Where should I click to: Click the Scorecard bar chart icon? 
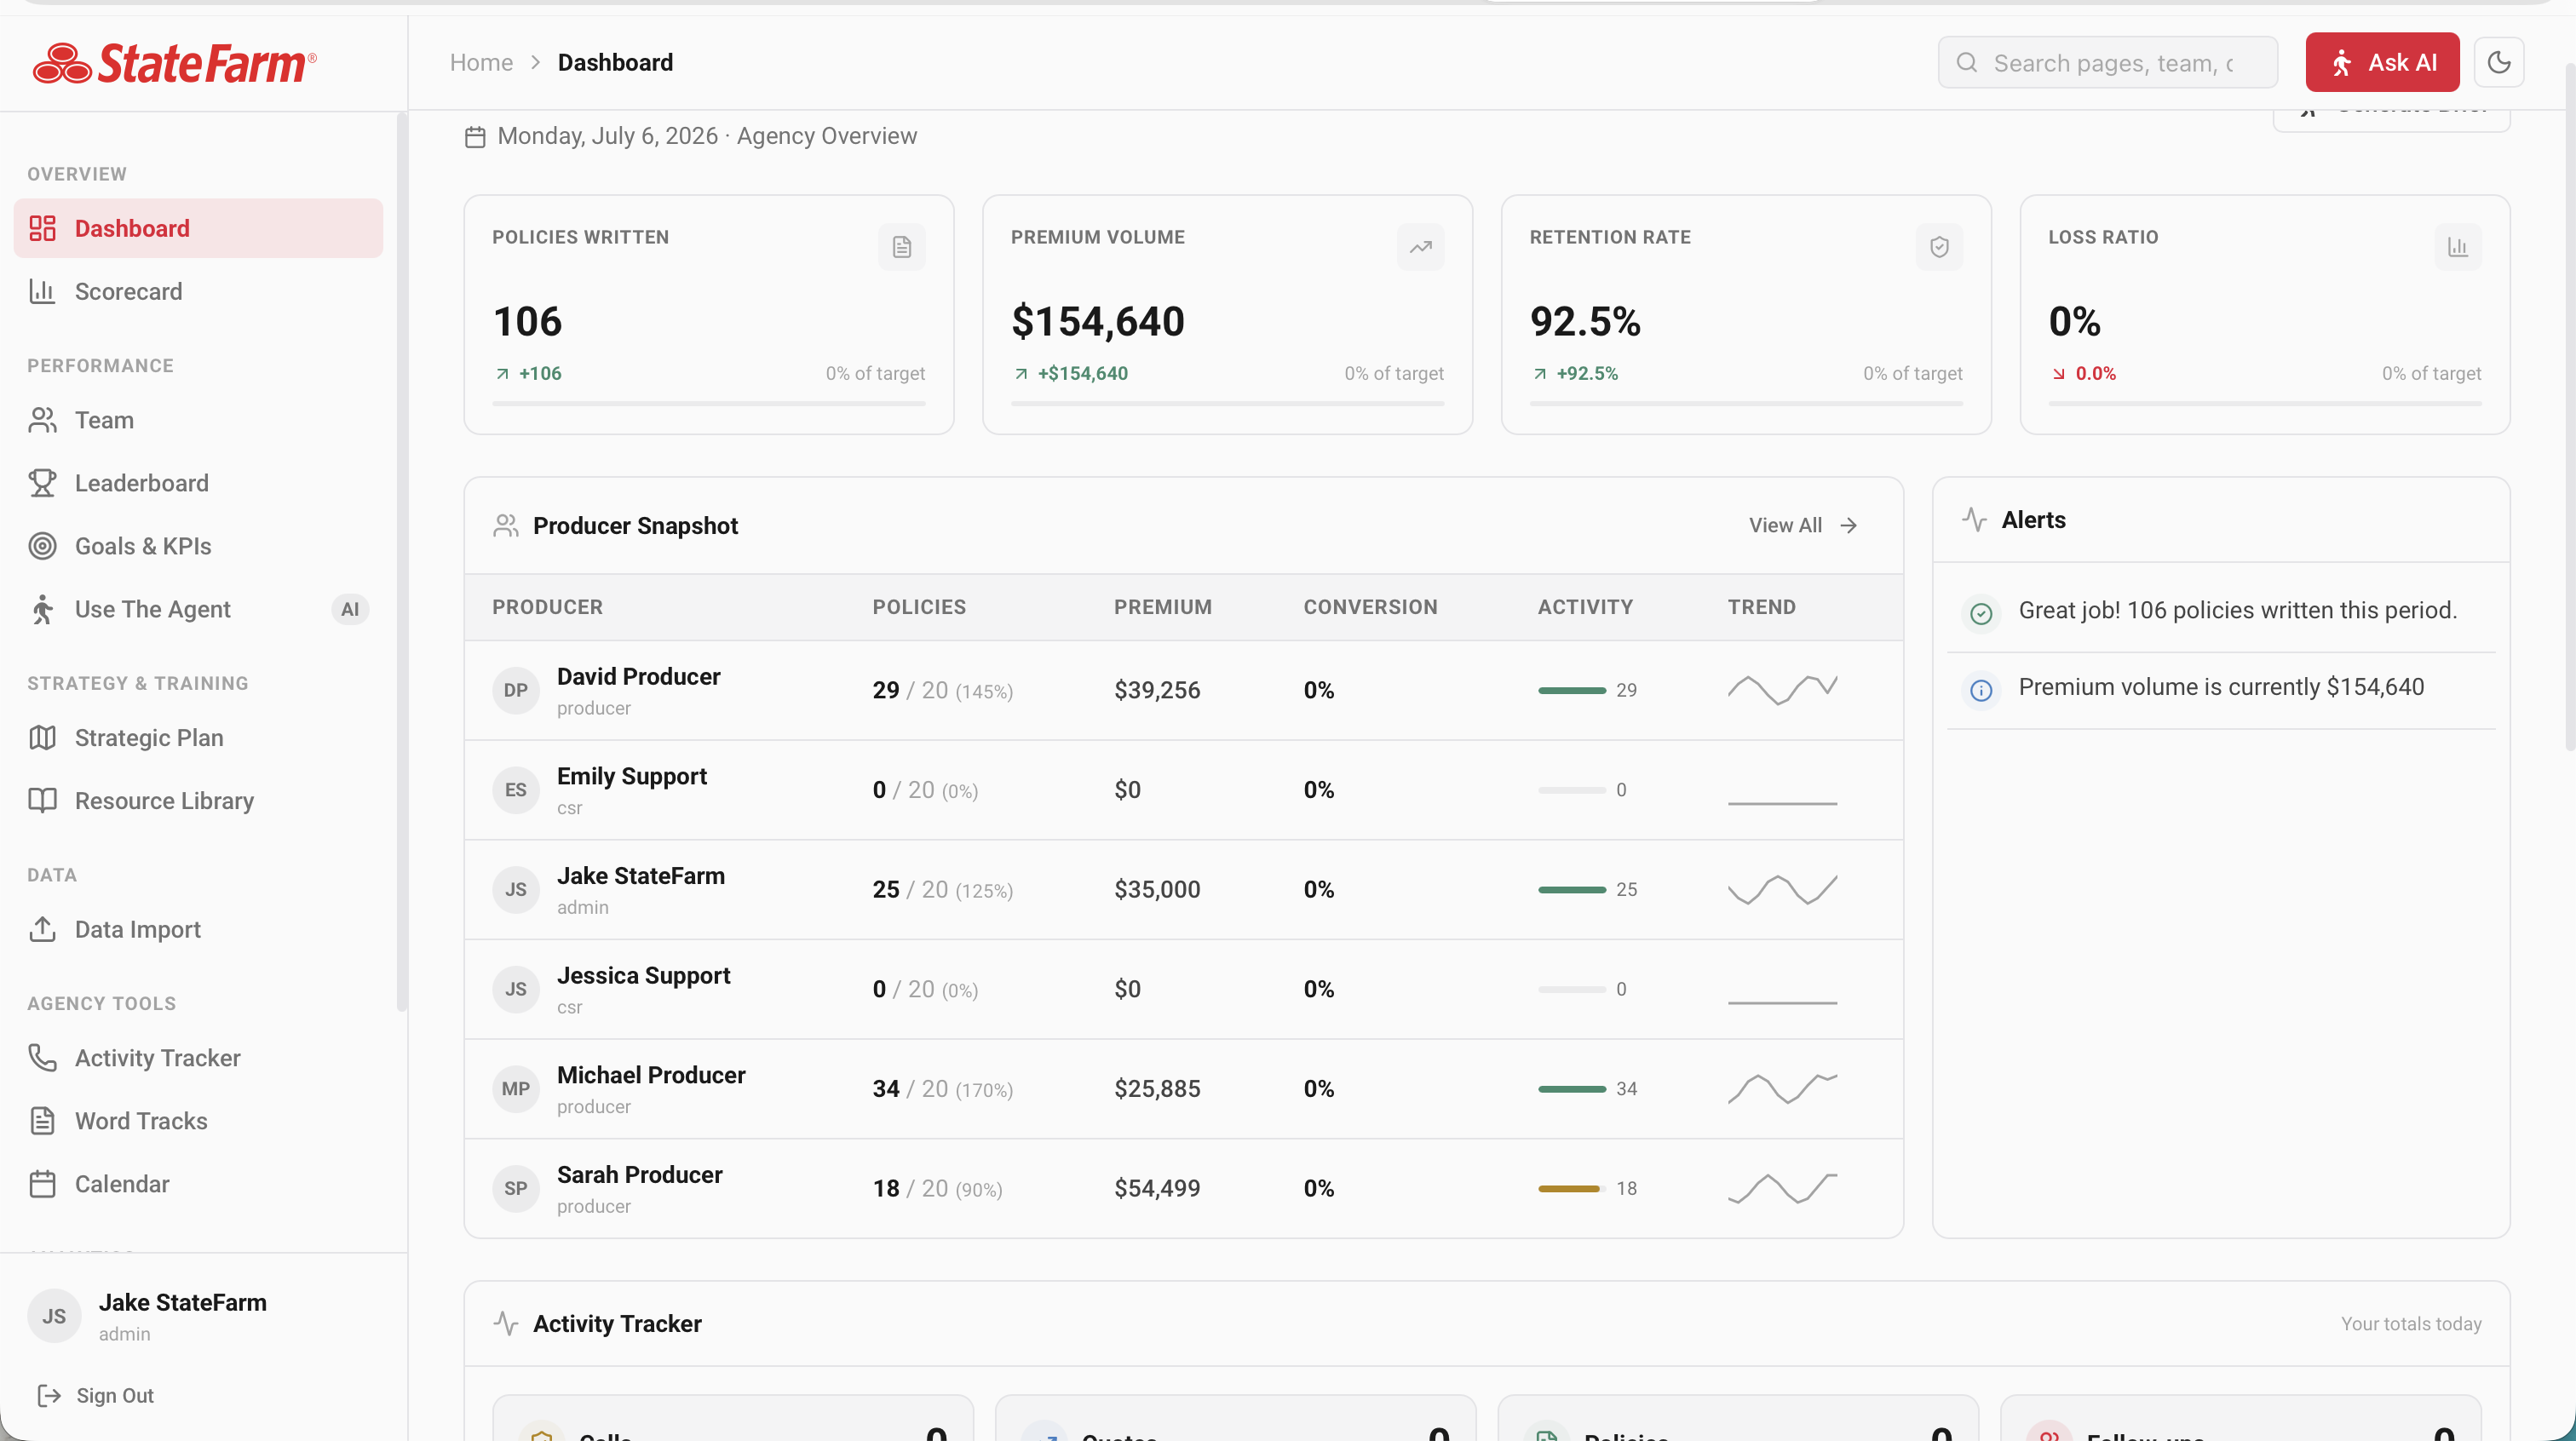click(x=42, y=291)
